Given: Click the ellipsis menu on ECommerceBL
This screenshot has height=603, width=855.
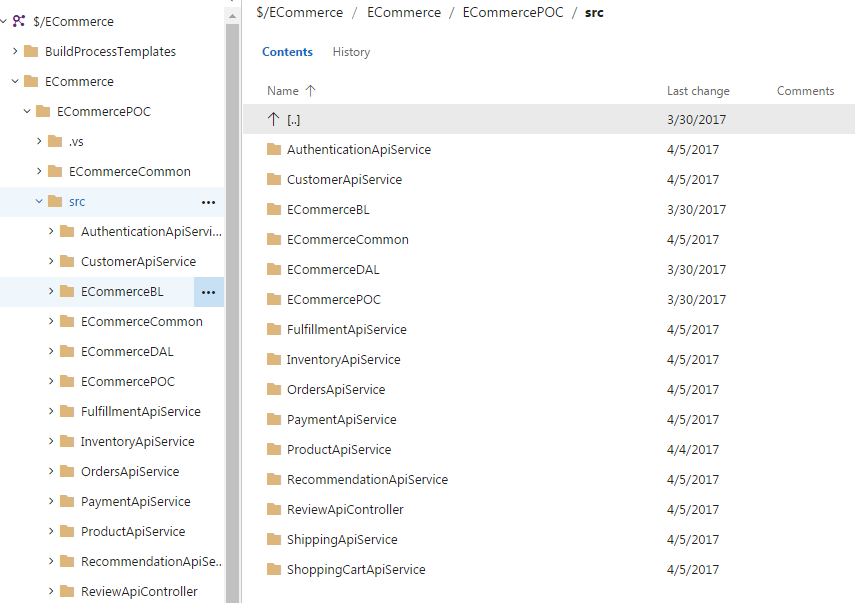Looking at the screenshot, I should pos(208,291).
